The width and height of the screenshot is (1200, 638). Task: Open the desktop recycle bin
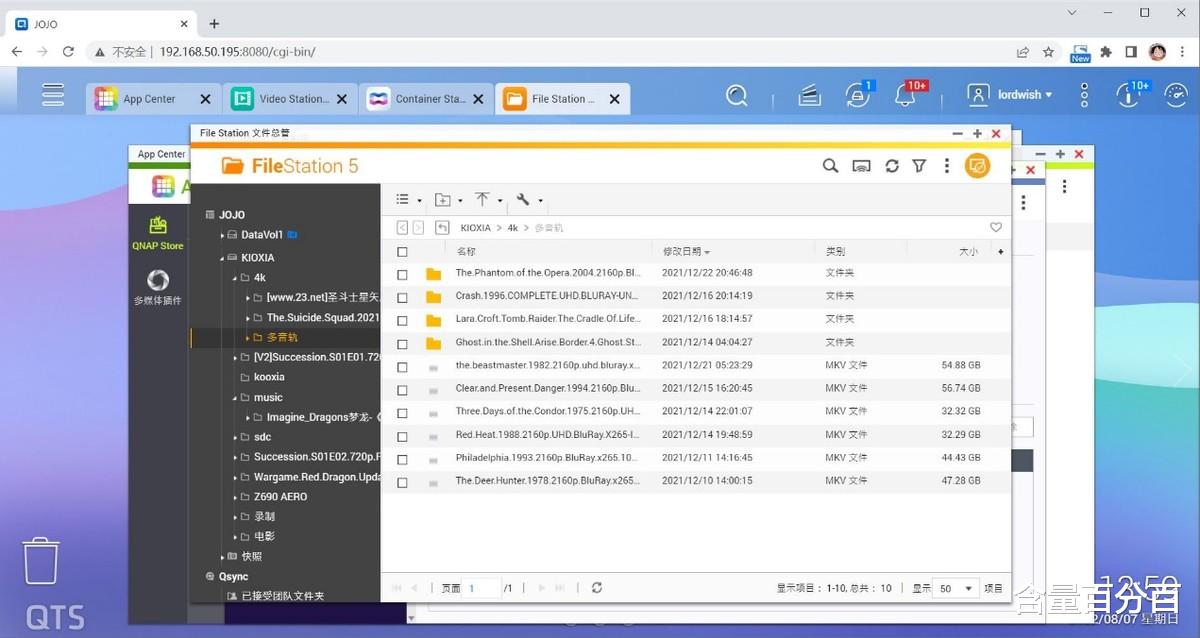(41, 560)
